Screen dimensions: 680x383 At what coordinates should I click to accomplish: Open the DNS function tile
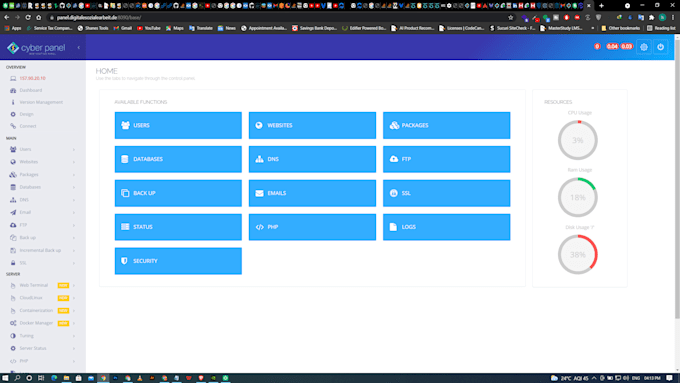(312, 159)
